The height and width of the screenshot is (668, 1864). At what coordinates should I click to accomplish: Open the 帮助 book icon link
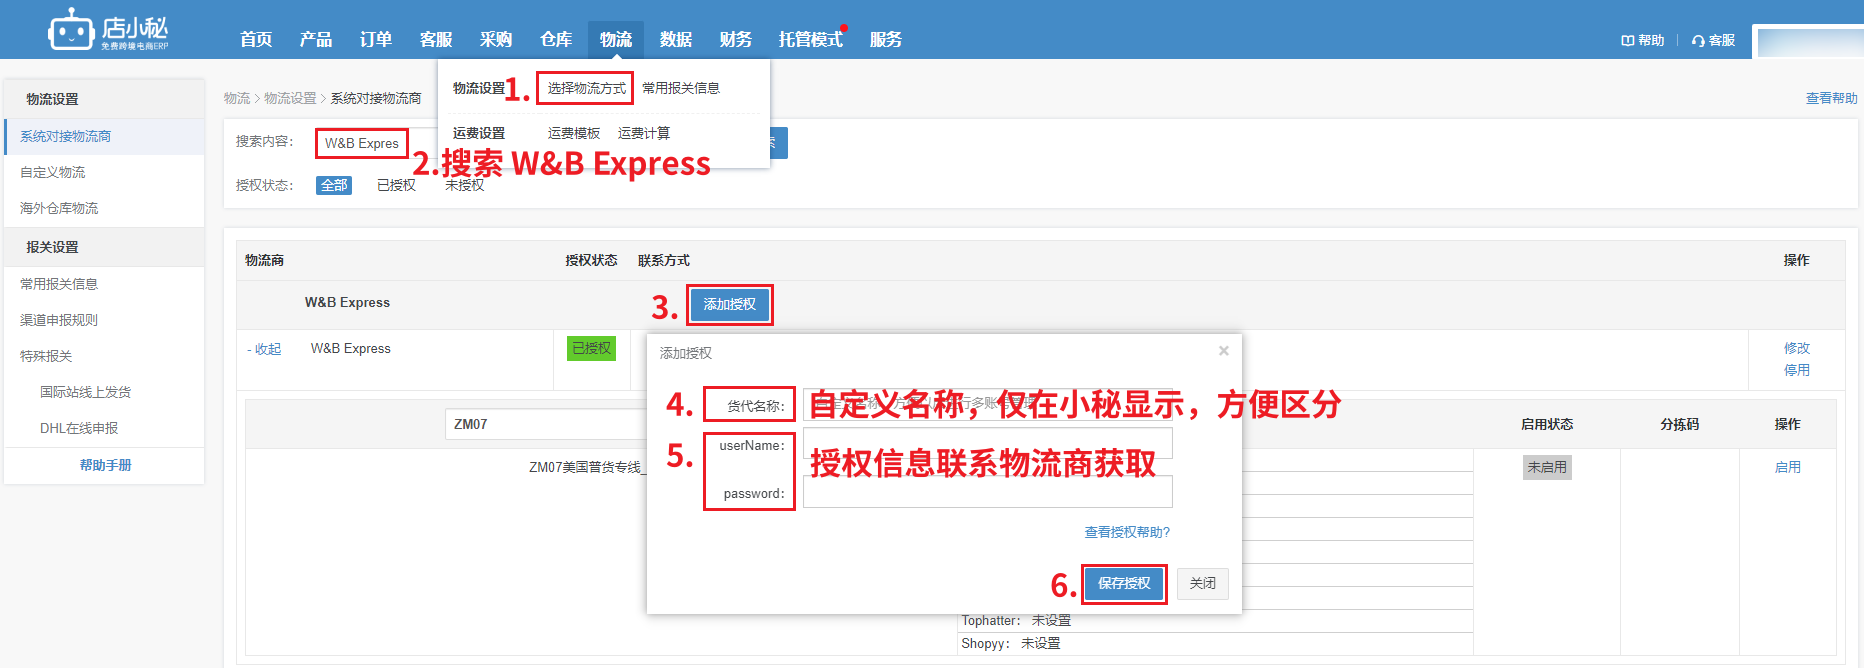[1642, 40]
